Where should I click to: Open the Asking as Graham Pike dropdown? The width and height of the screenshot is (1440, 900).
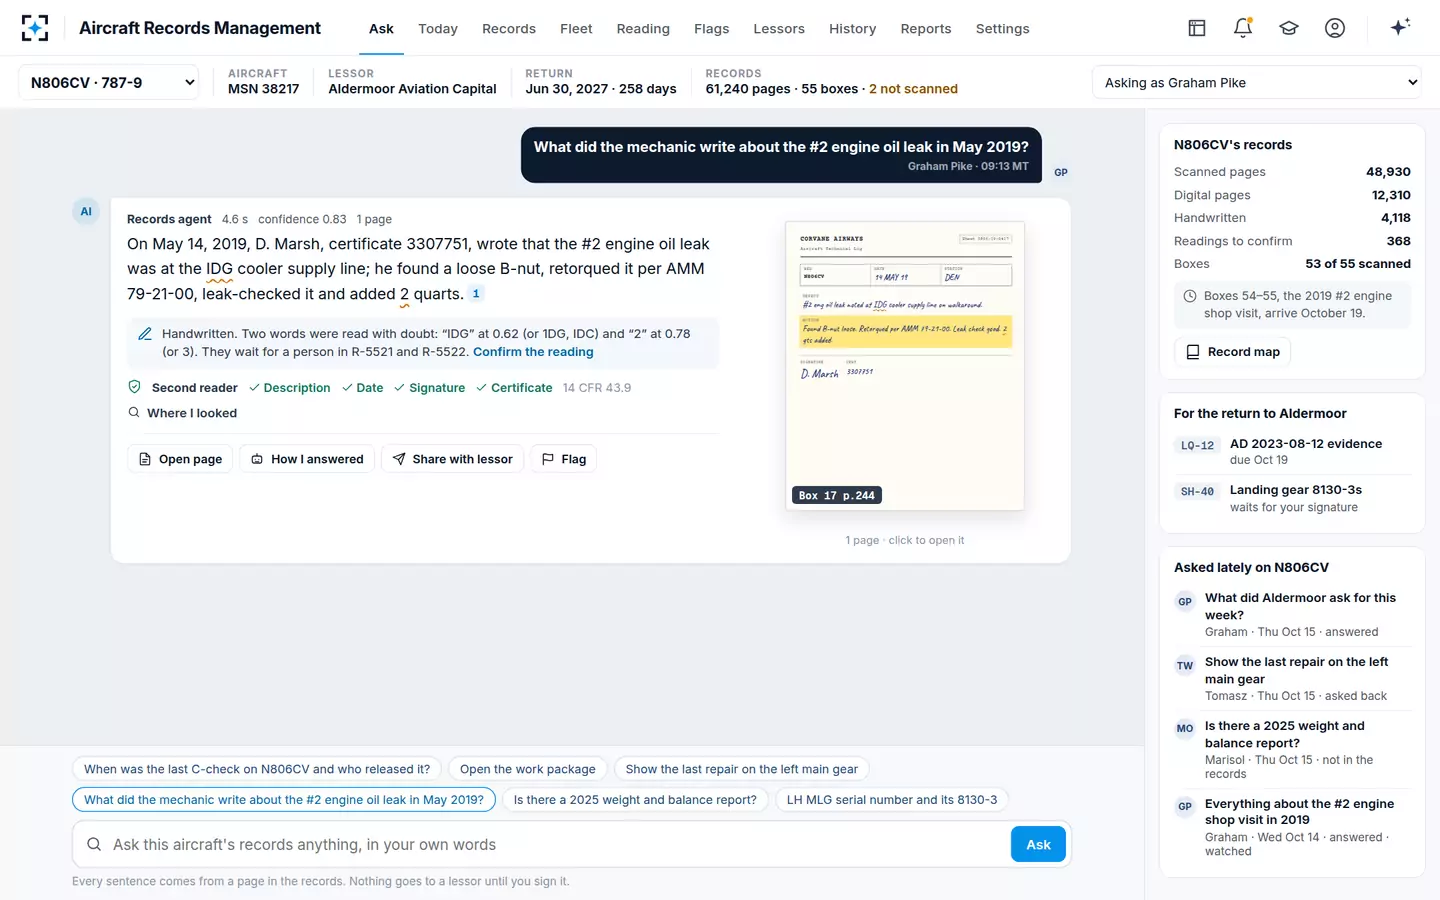point(1257,82)
